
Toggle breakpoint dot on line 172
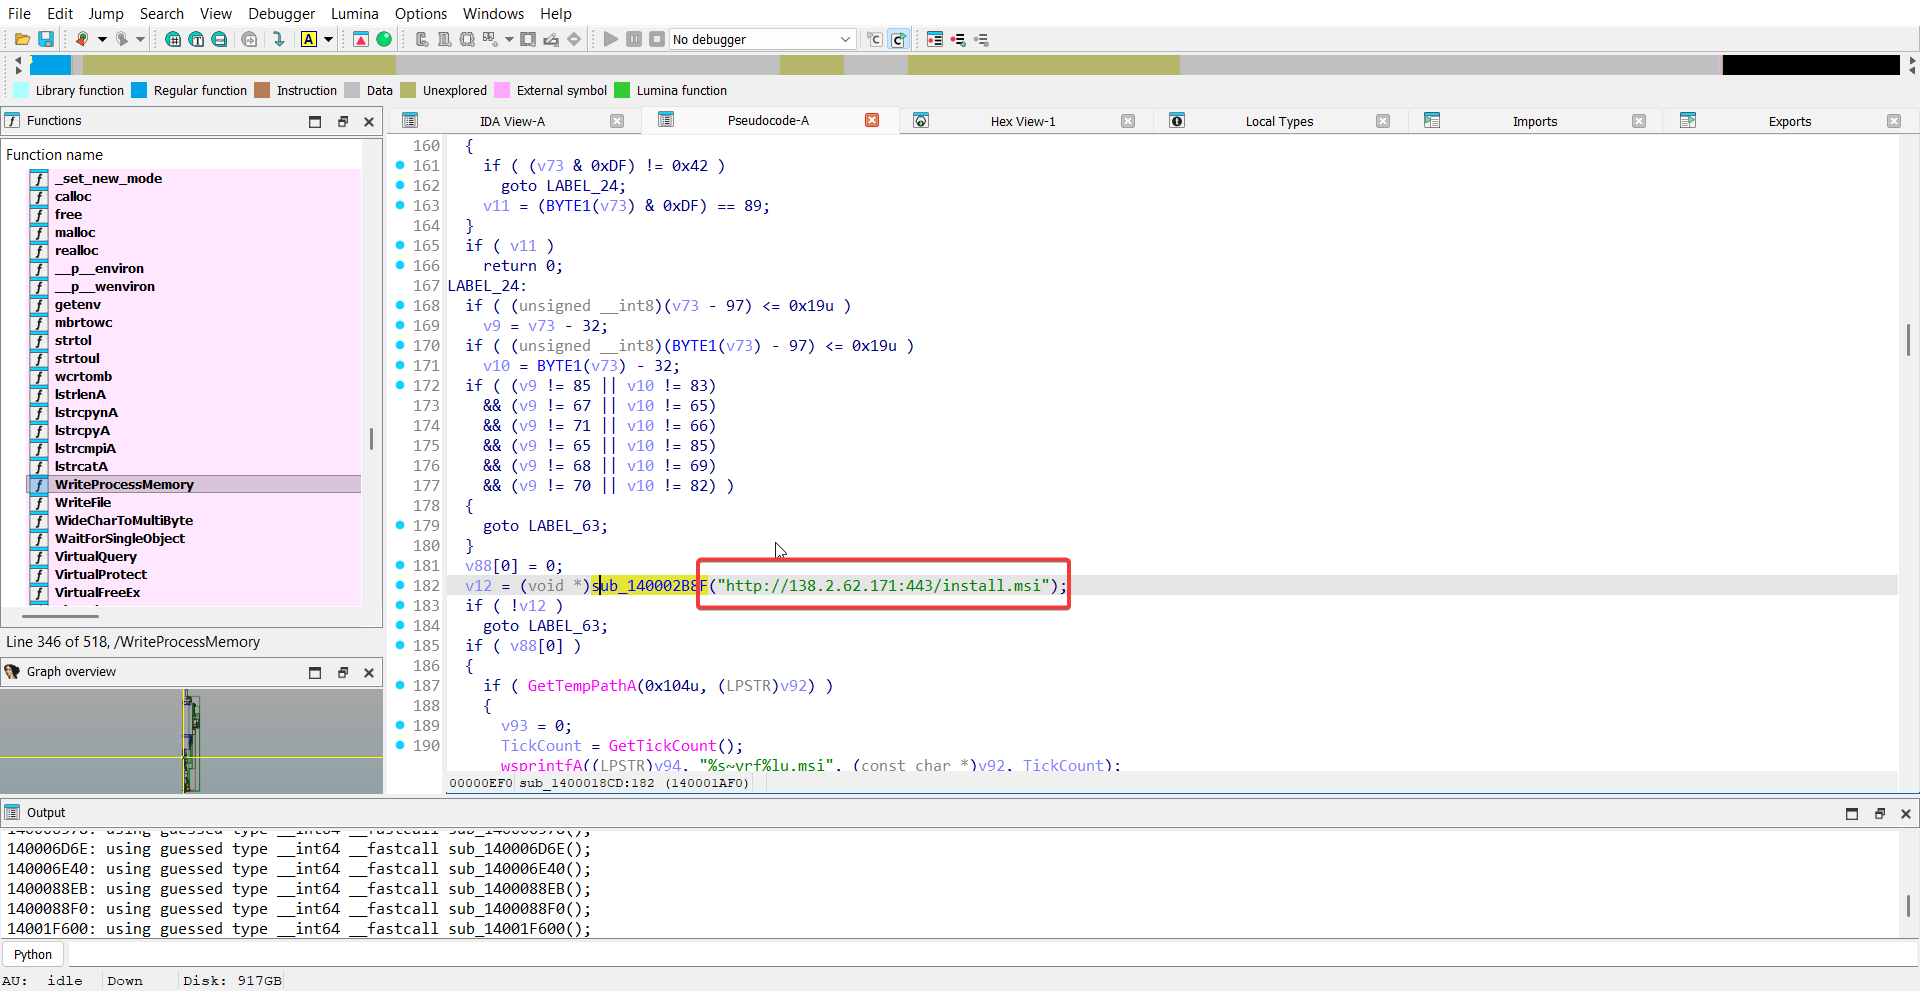coord(400,385)
